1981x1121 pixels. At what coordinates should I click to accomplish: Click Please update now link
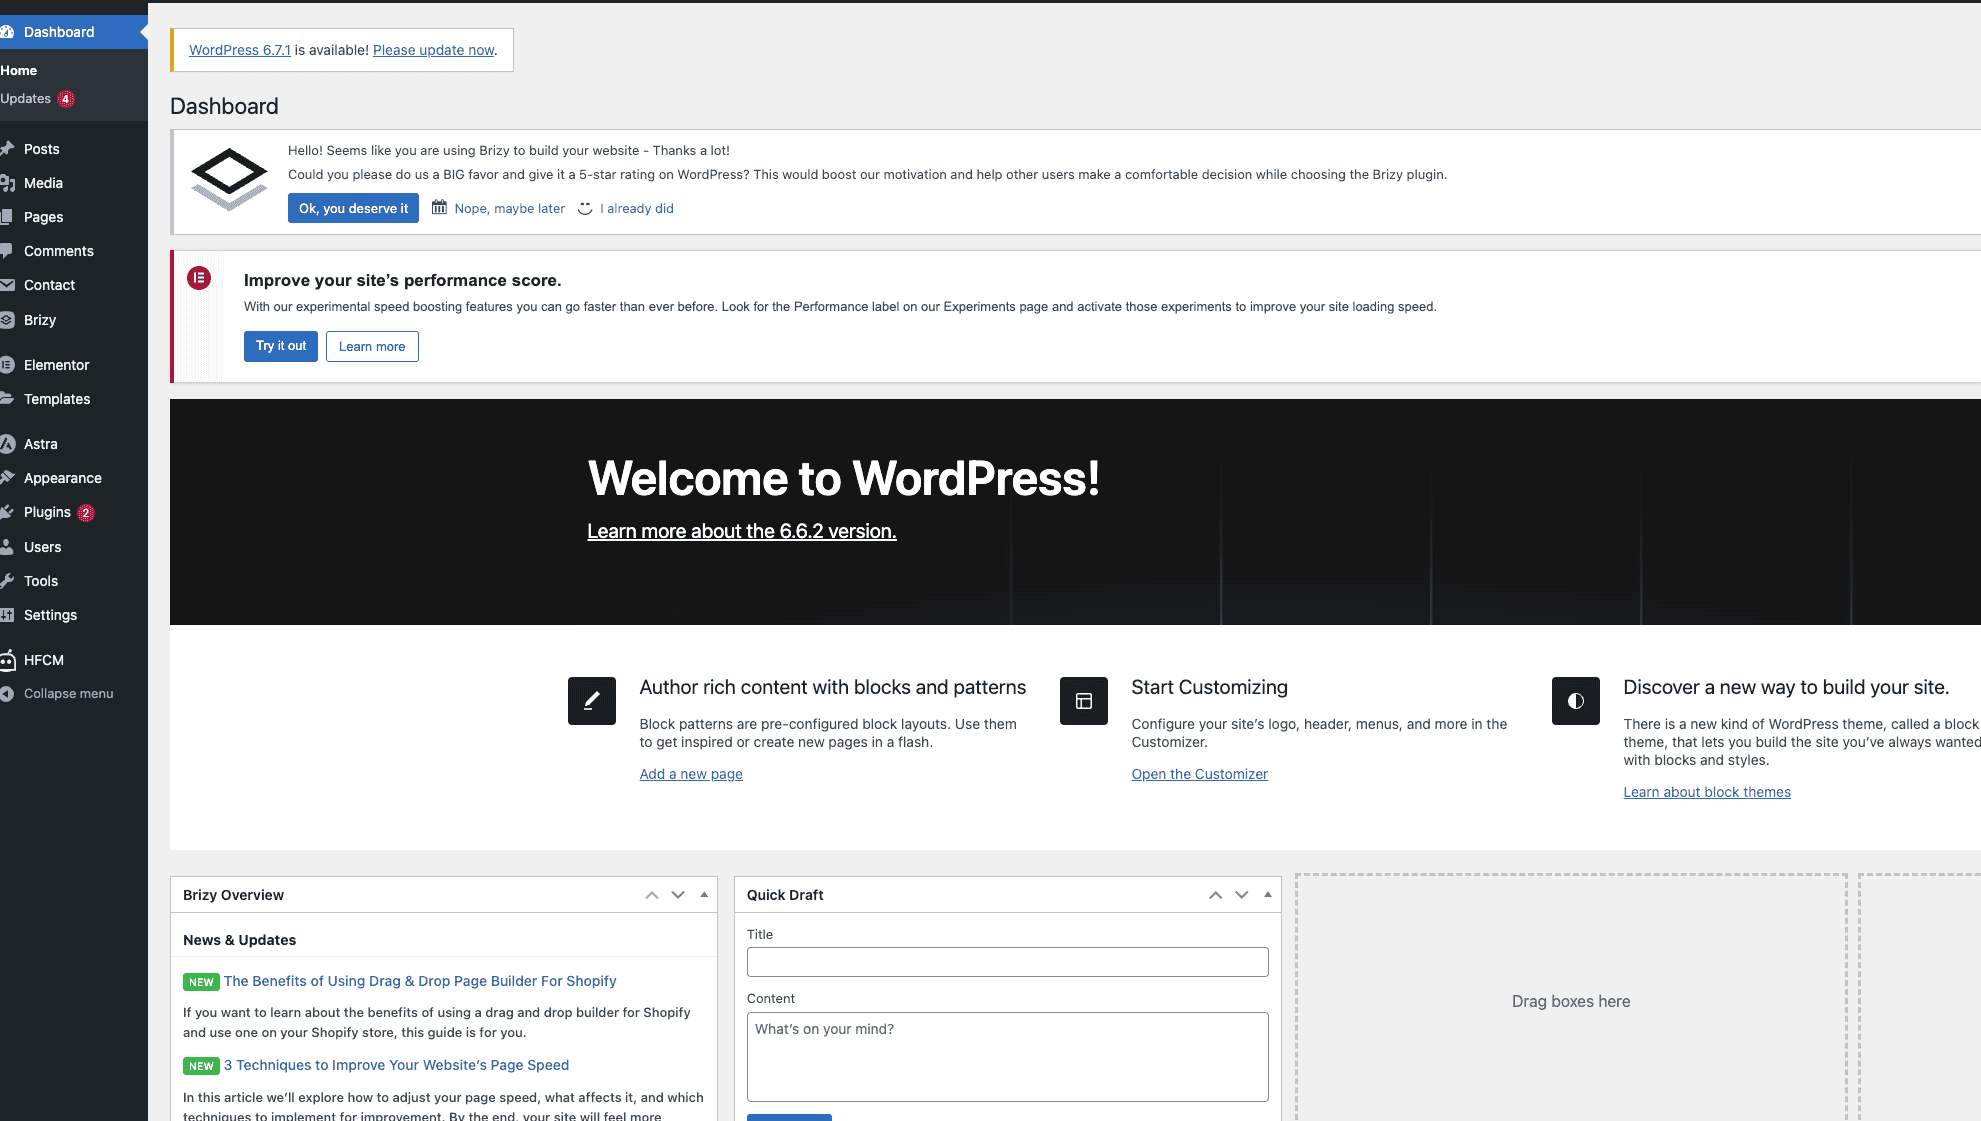(434, 50)
